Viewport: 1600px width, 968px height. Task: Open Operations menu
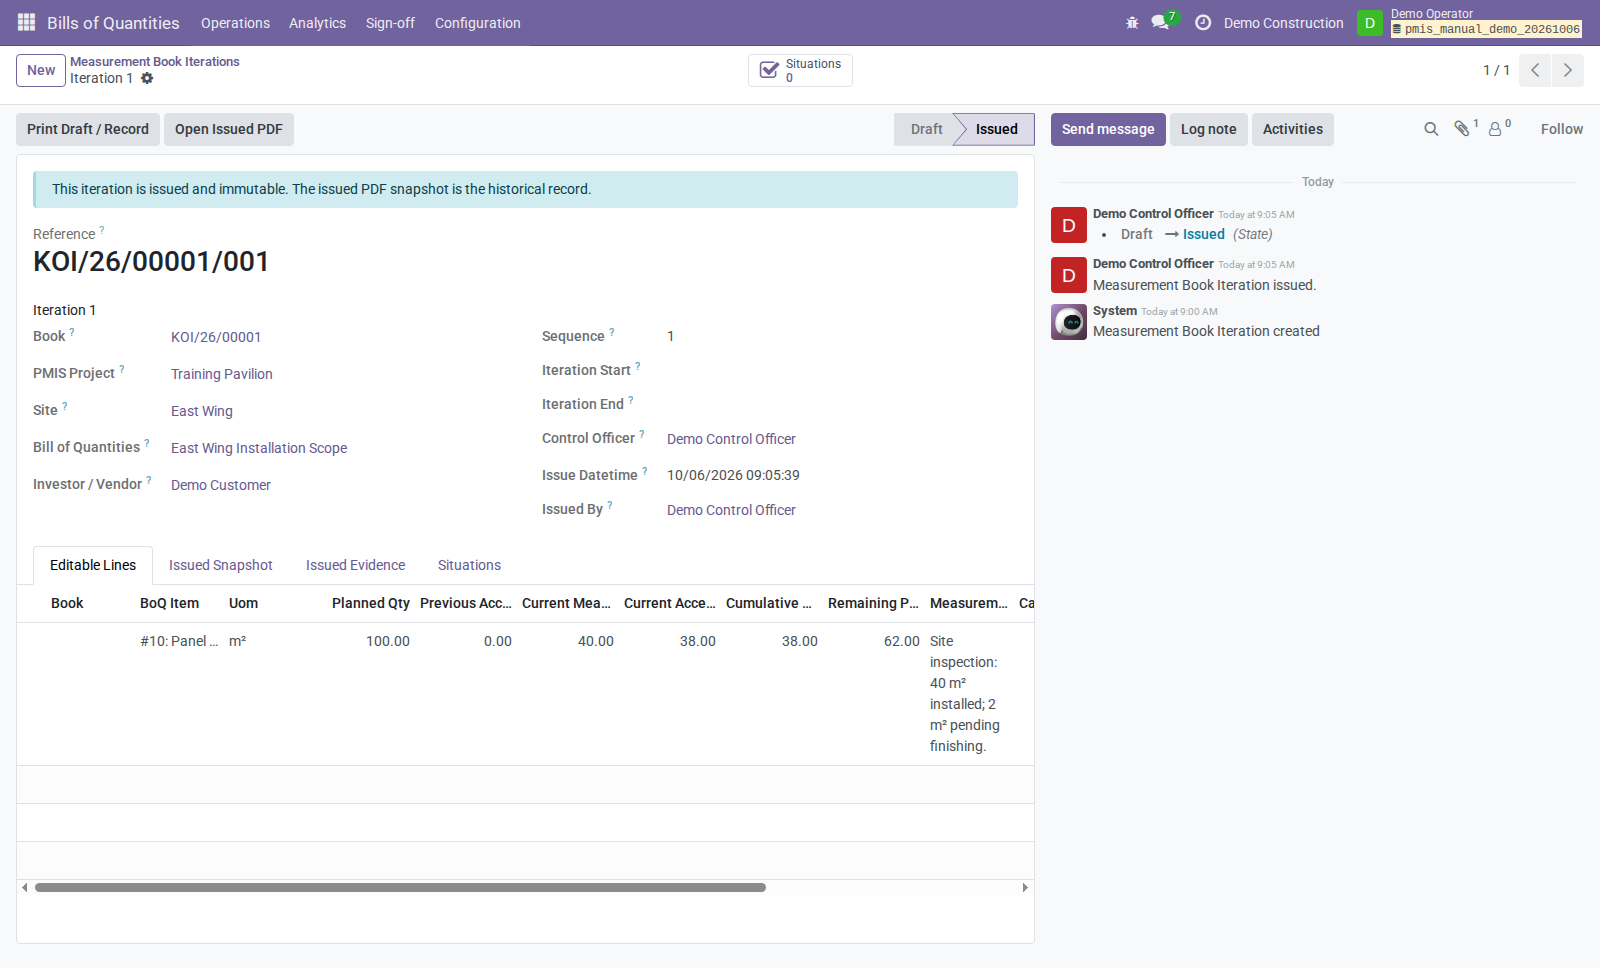[235, 23]
